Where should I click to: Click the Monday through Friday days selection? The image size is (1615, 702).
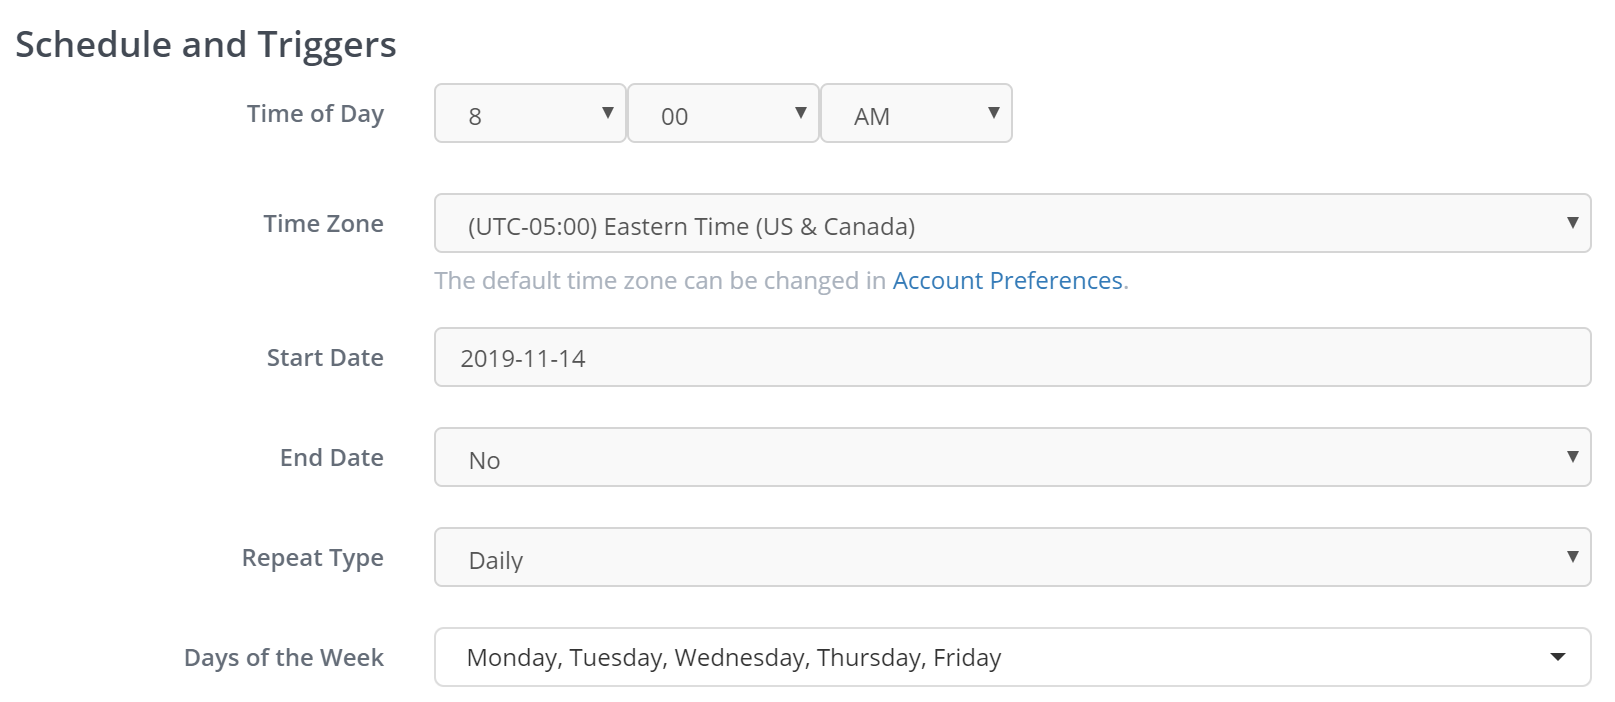pyautogui.click(x=734, y=658)
